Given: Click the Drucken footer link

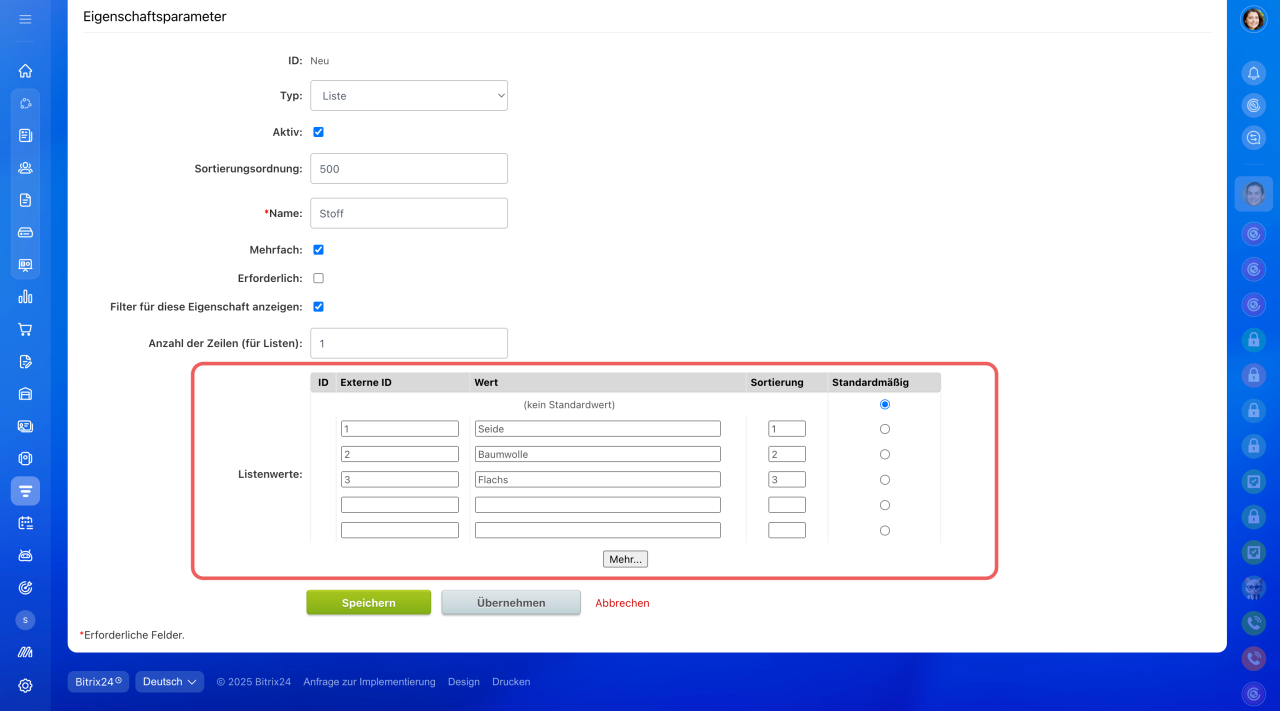Looking at the screenshot, I should [511, 682].
